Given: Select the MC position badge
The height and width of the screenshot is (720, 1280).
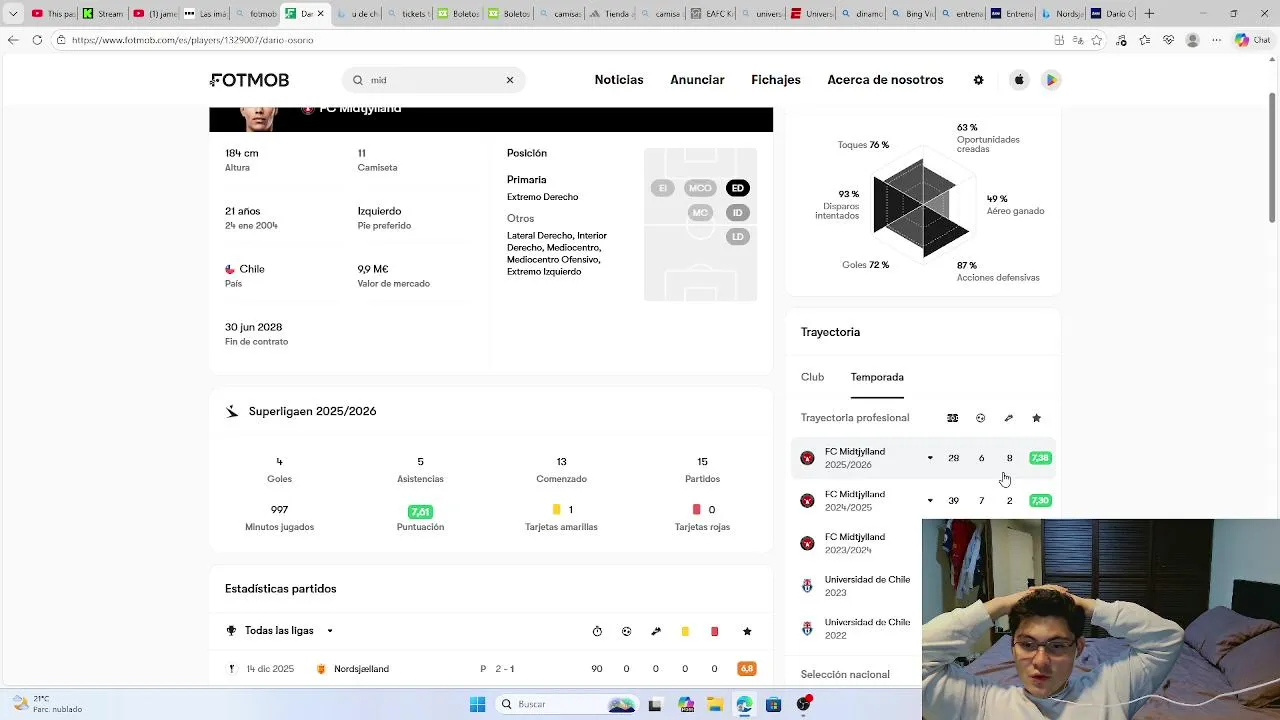Looking at the screenshot, I should pos(700,213).
